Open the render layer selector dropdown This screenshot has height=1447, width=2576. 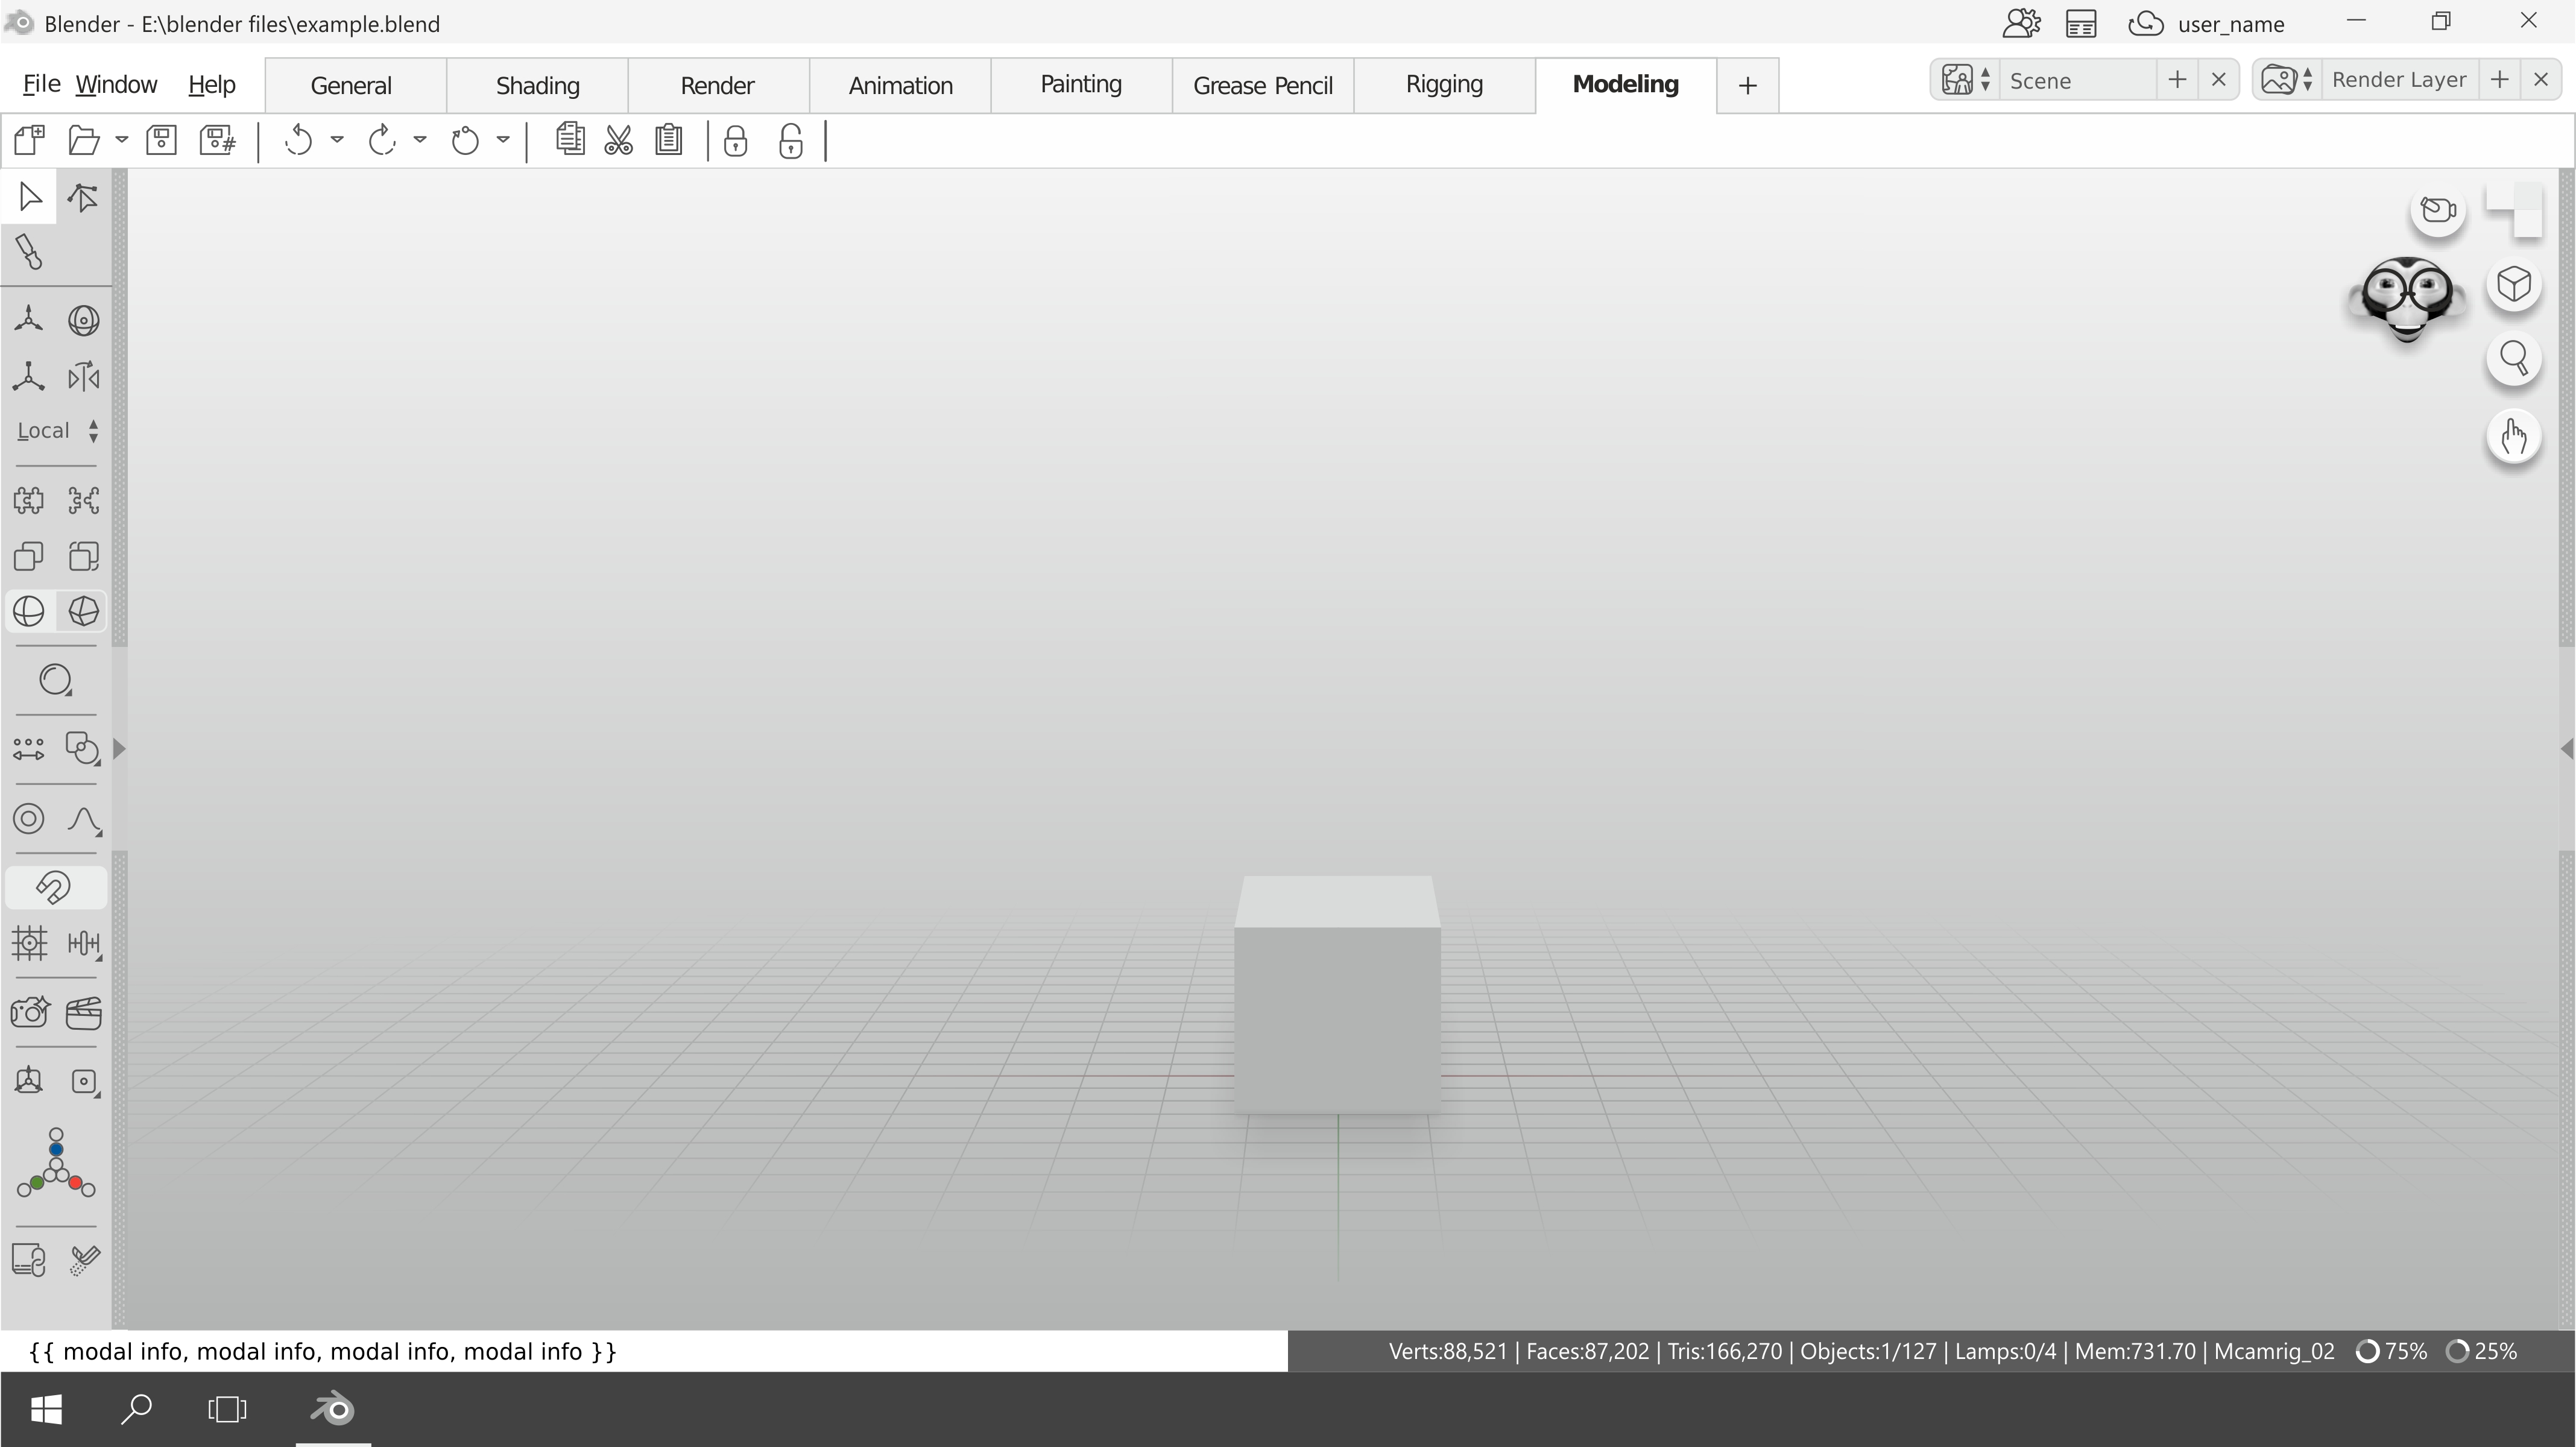(2288, 80)
